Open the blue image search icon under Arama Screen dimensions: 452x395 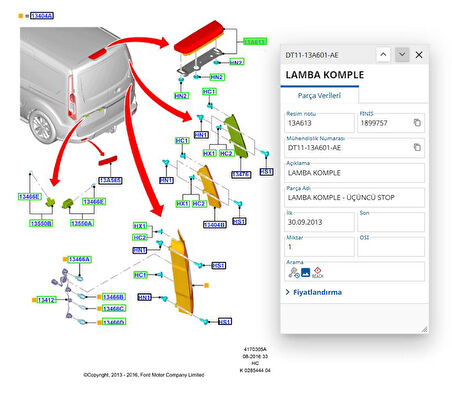pyautogui.click(x=305, y=272)
